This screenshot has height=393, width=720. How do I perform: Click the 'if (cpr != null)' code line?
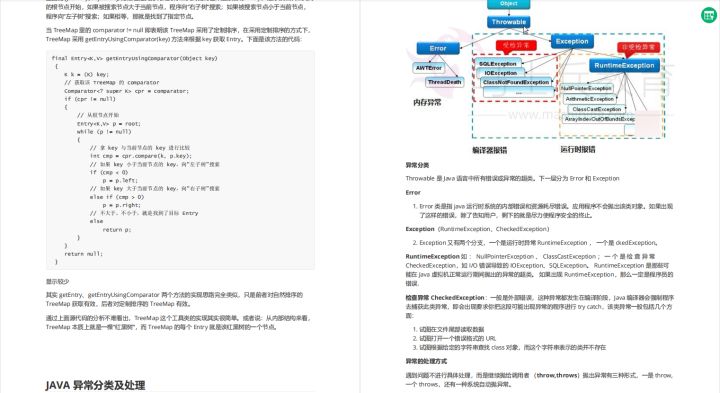tap(90, 99)
